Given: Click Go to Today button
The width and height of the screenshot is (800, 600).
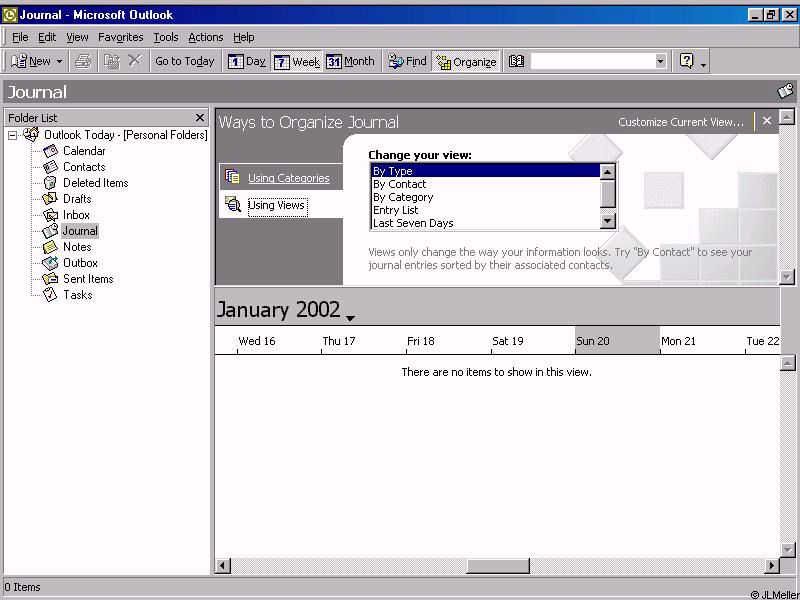Looking at the screenshot, I should click(185, 61).
